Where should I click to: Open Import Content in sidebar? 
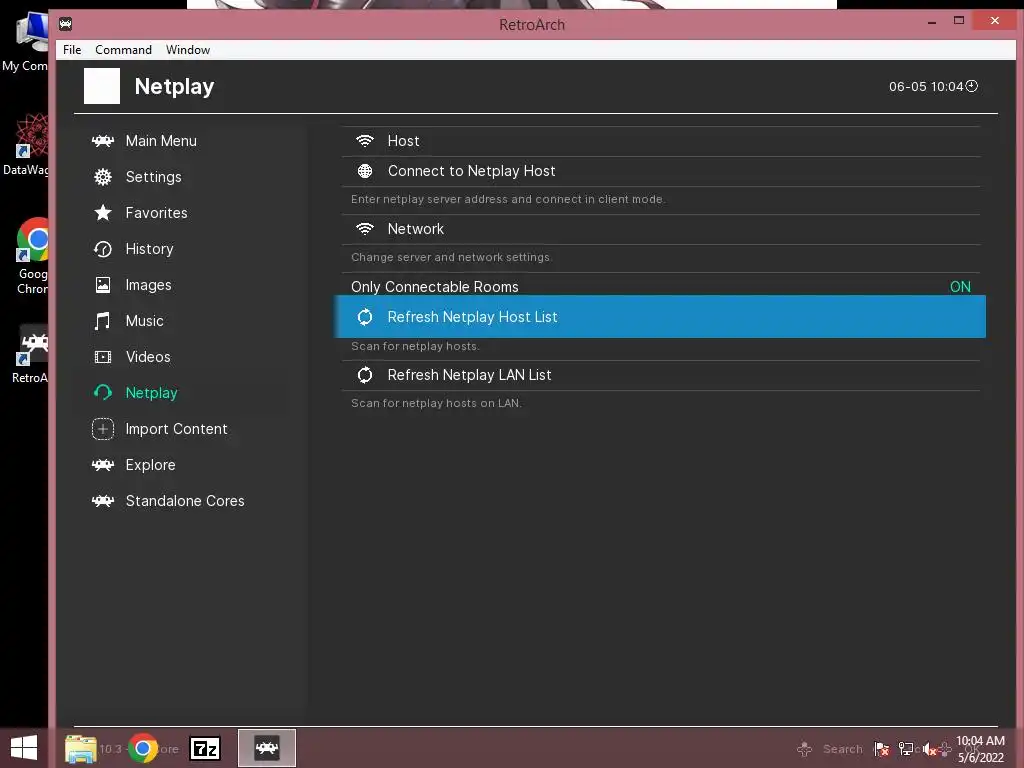[176, 429]
